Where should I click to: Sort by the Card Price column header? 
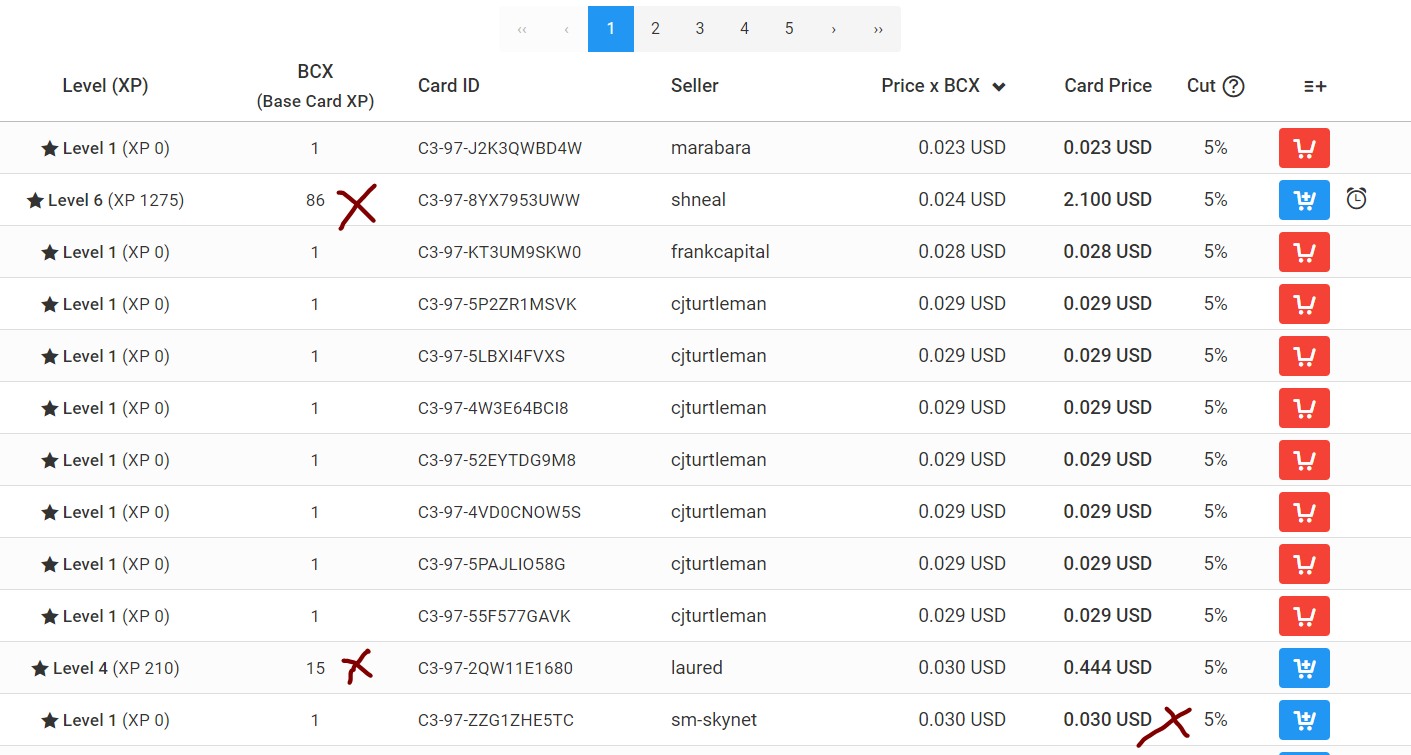click(x=1107, y=86)
